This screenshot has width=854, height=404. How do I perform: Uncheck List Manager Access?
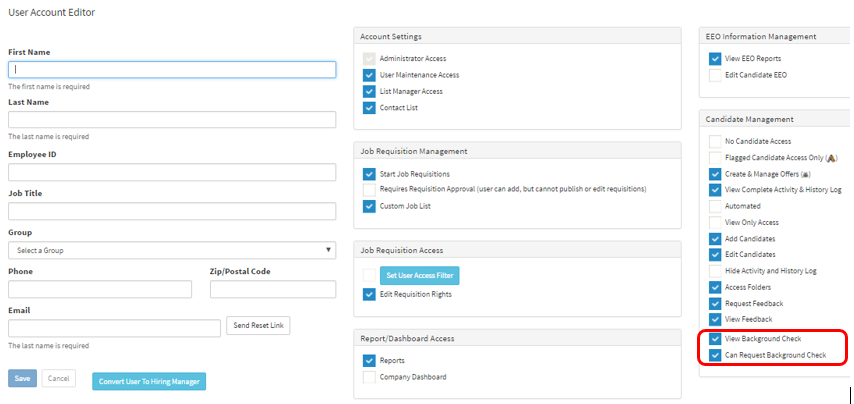tap(370, 91)
